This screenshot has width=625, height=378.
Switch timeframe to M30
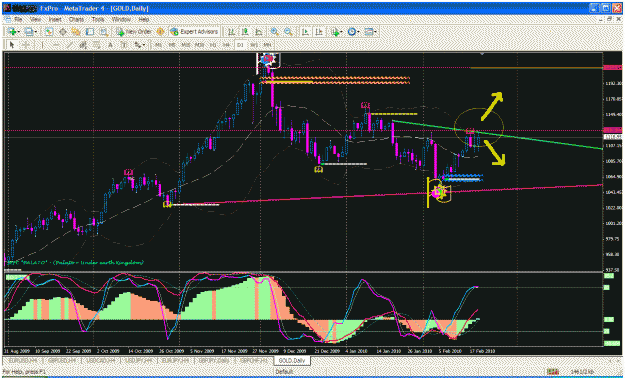point(199,45)
